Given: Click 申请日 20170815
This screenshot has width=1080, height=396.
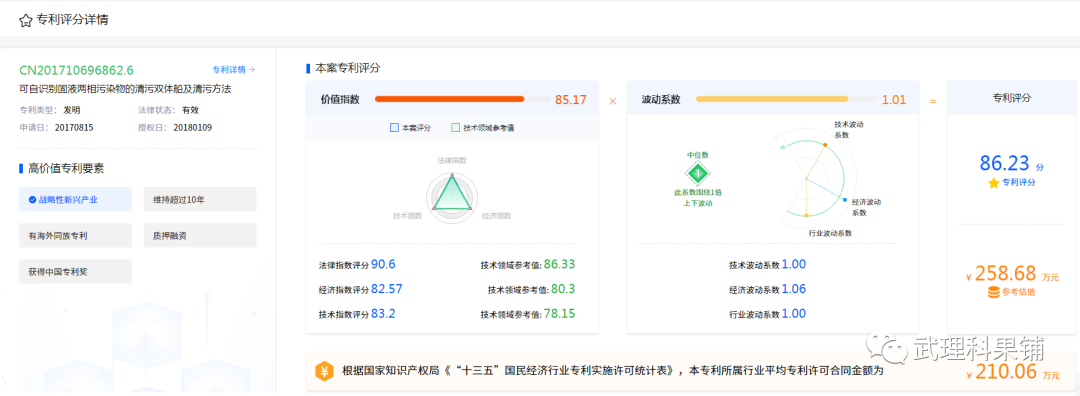Looking at the screenshot, I should click(x=56, y=127).
